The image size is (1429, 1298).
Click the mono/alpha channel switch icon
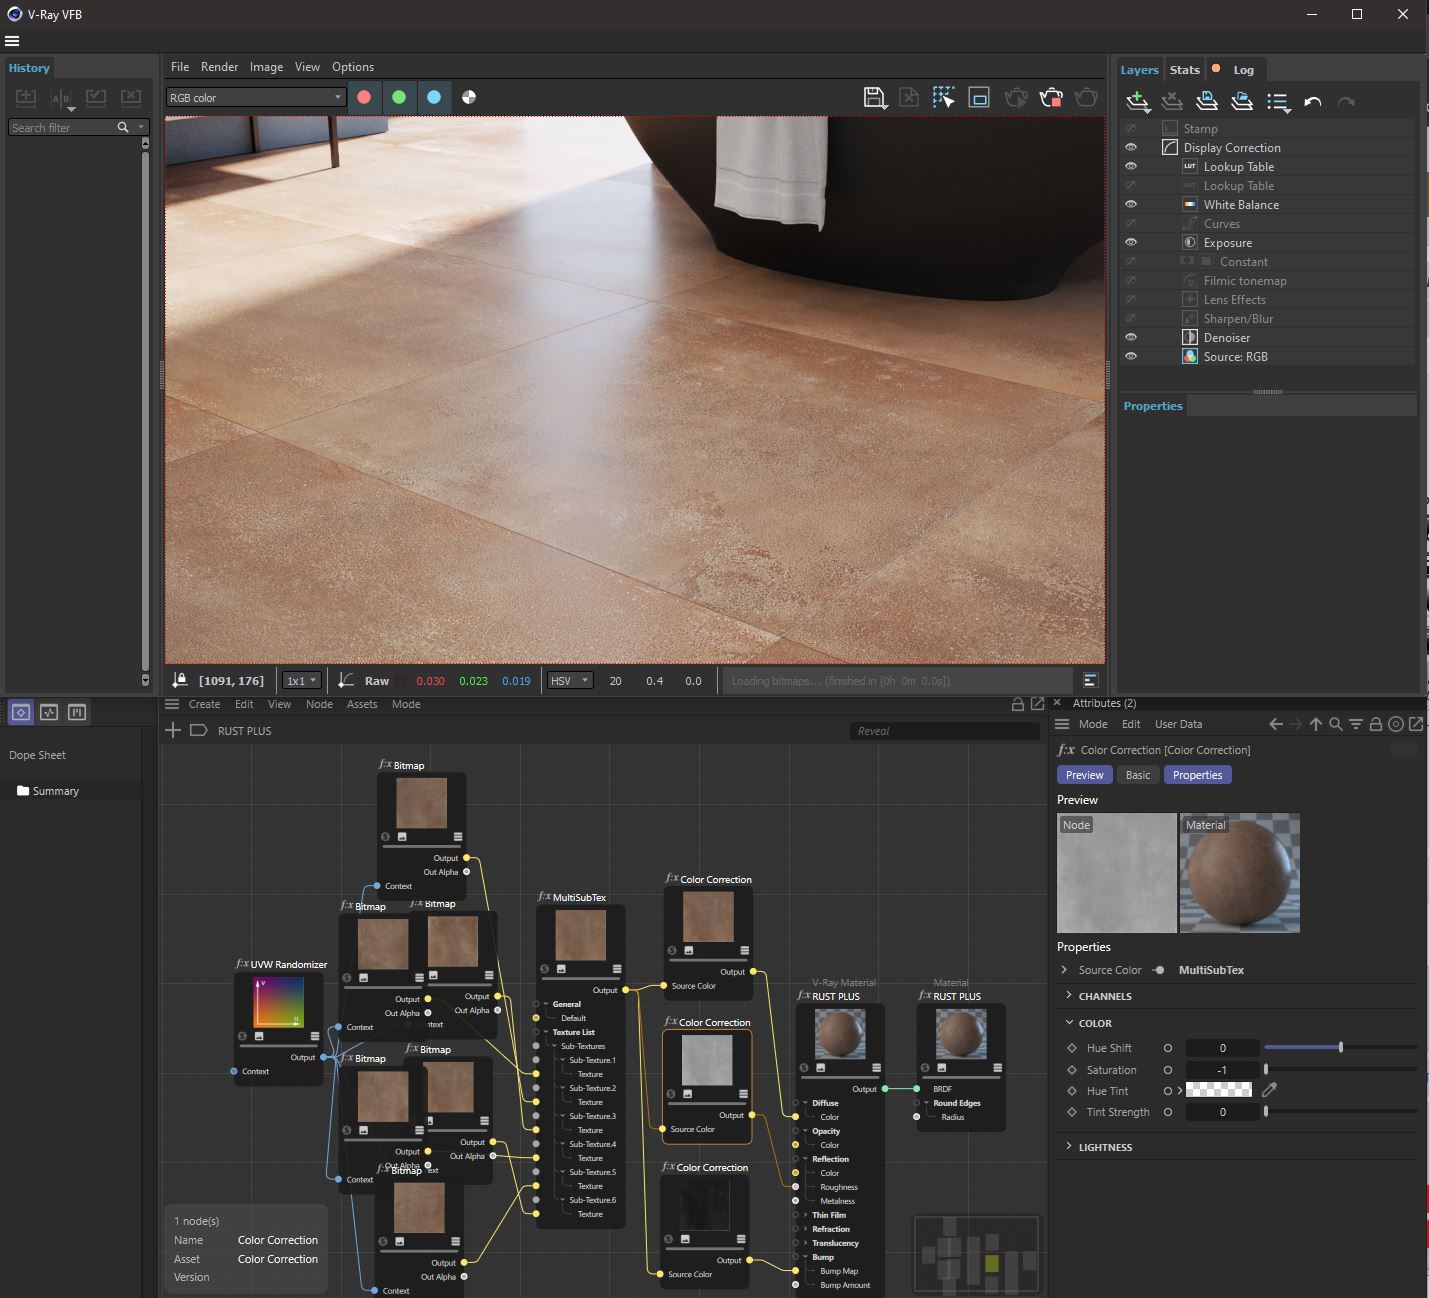469,97
